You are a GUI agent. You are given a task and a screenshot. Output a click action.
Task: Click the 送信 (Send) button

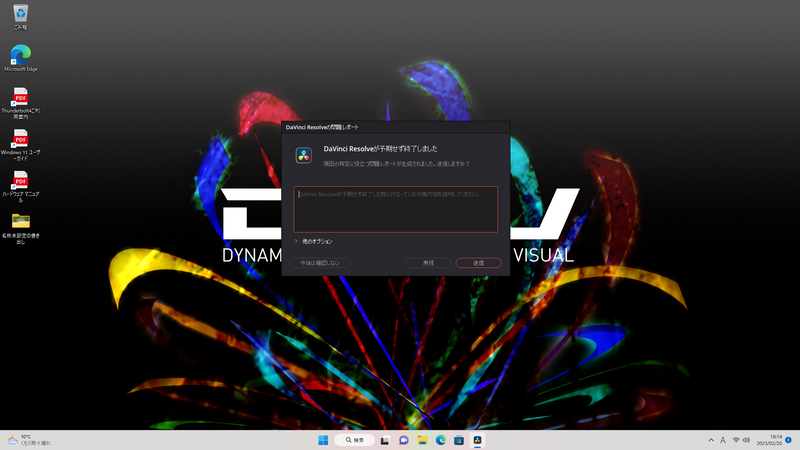pos(478,263)
